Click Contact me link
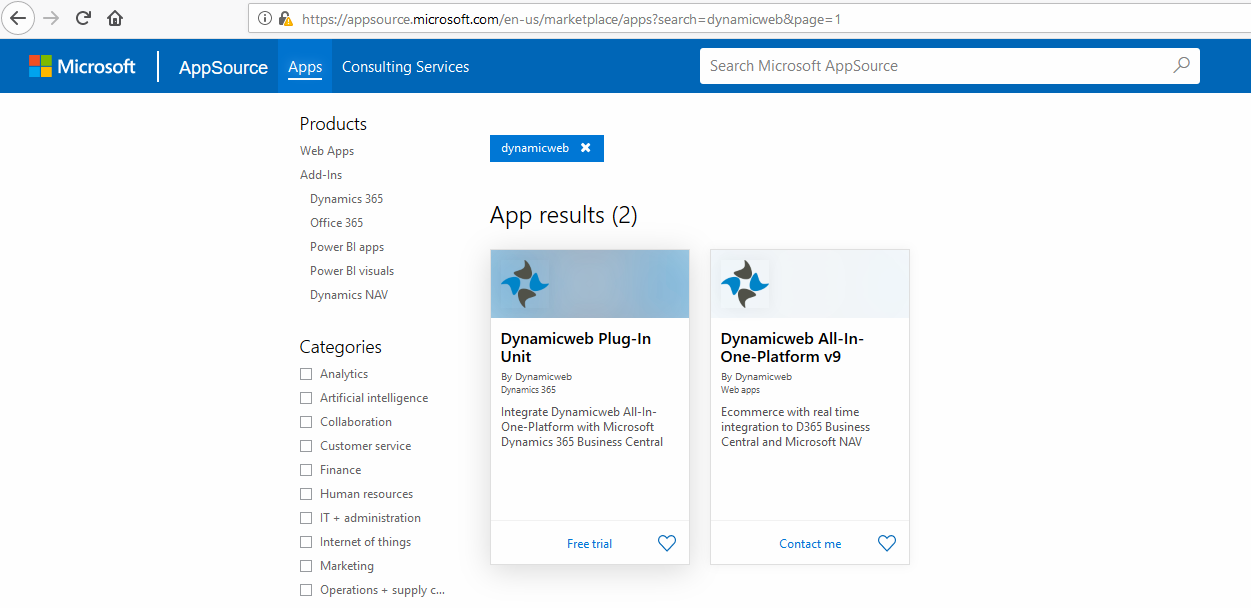The image size is (1251, 608). click(810, 544)
